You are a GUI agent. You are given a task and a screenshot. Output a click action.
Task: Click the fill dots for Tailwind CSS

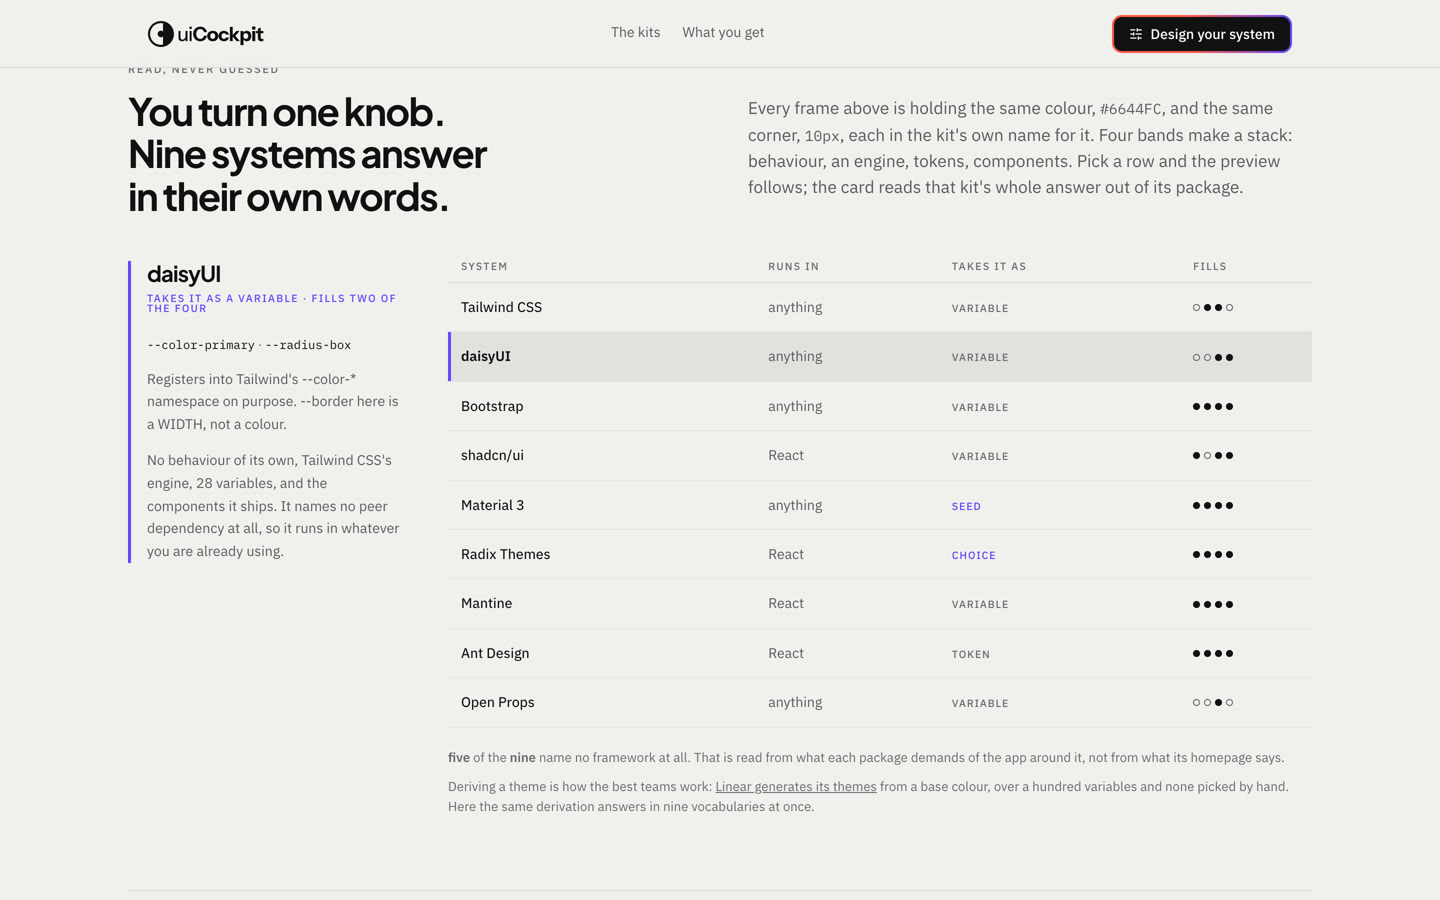click(1213, 307)
